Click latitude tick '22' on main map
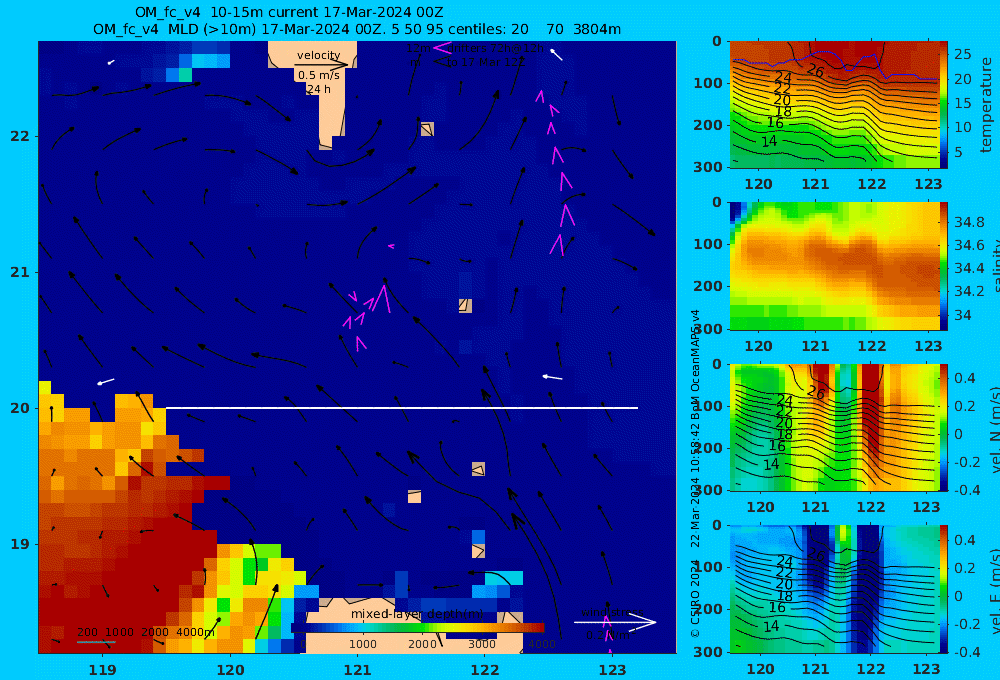1000x680 pixels. [20, 136]
